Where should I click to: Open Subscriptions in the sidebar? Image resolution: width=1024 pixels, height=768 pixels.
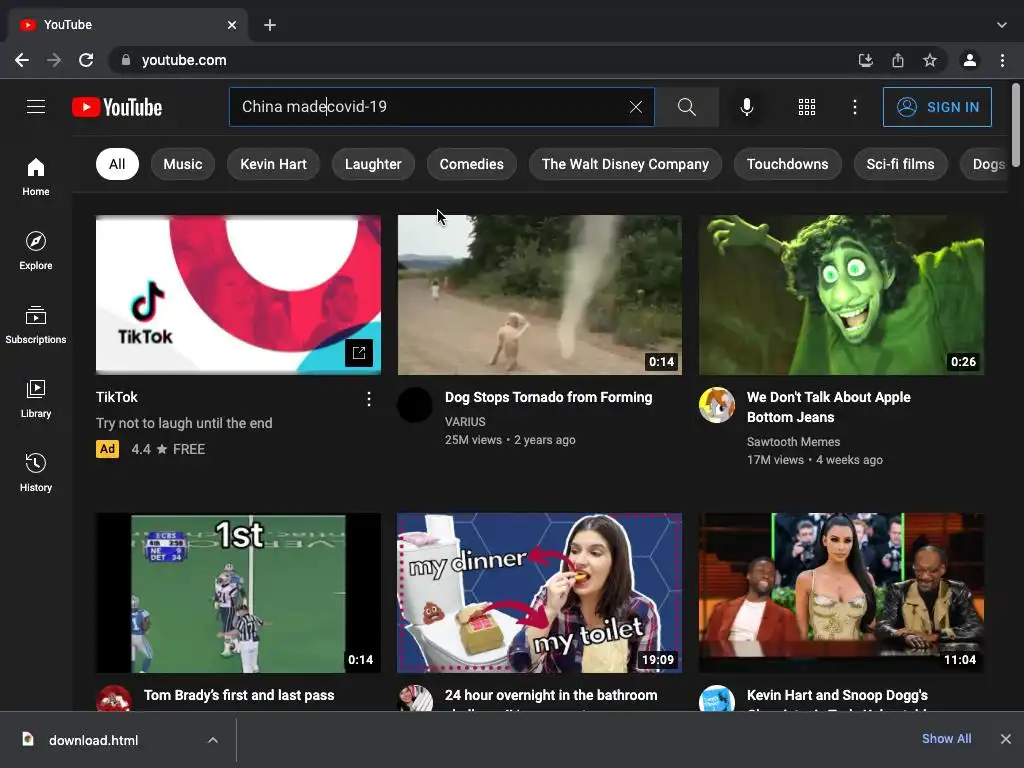36,325
